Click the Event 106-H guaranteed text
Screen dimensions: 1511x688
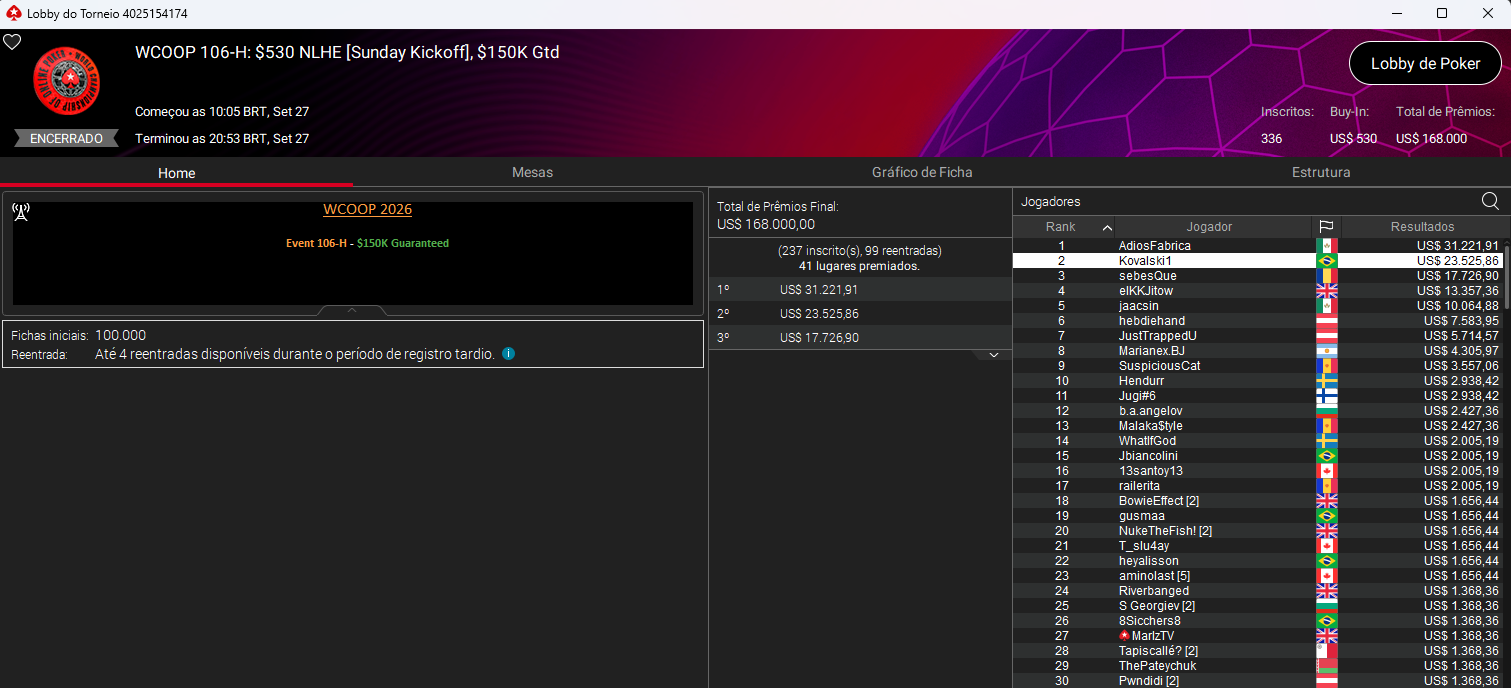coord(367,243)
